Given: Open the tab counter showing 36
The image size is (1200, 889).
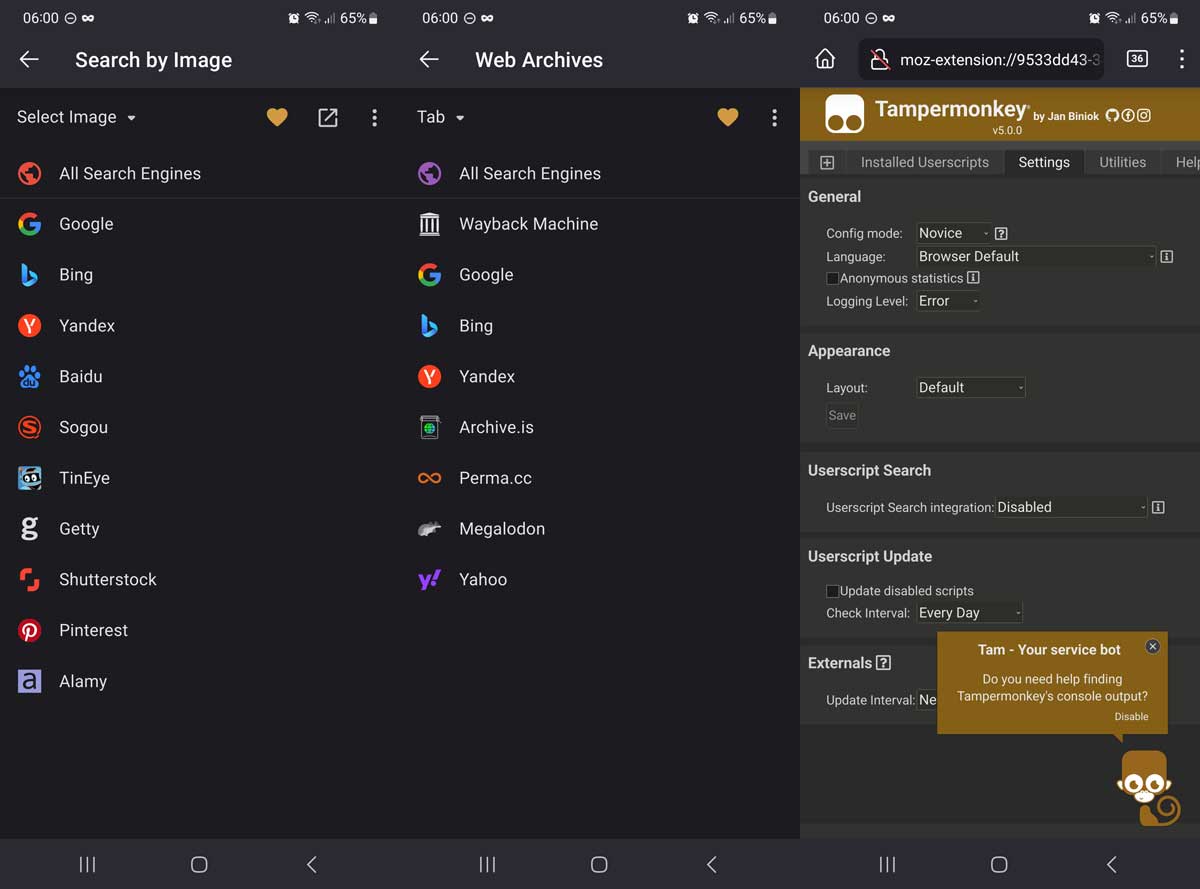Looking at the screenshot, I should pyautogui.click(x=1137, y=59).
